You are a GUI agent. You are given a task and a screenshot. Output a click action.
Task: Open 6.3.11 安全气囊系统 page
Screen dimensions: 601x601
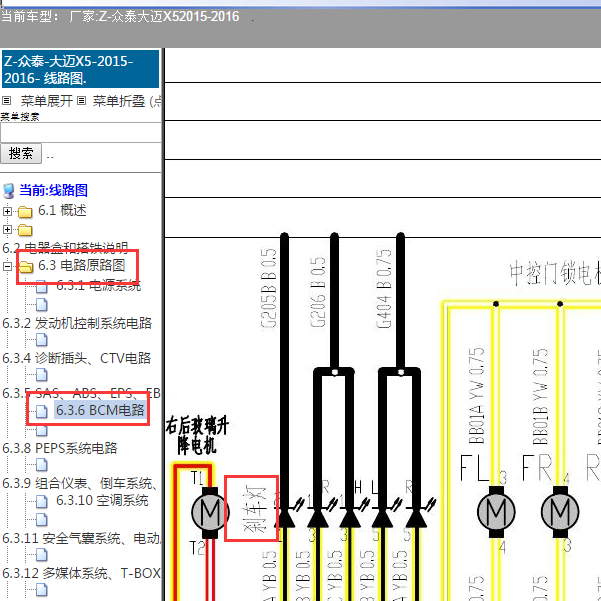pos(81,539)
